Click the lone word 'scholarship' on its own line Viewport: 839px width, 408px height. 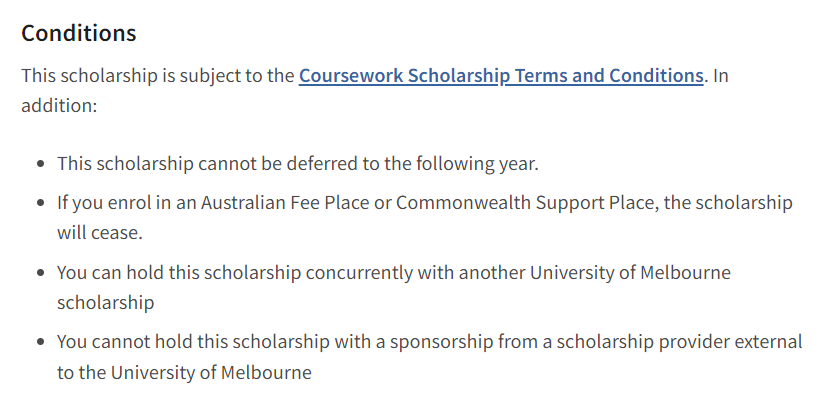pyautogui.click(x=105, y=303)
